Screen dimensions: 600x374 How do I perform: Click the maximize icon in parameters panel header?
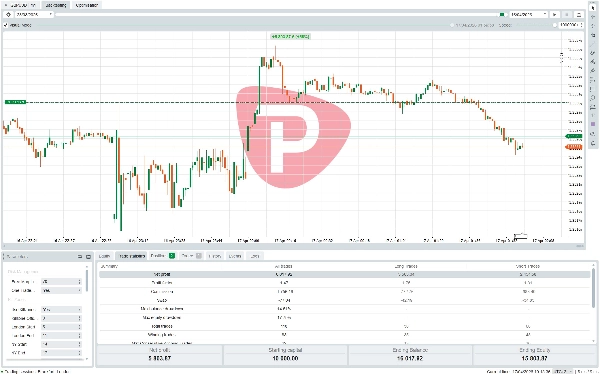coord(88,256)
